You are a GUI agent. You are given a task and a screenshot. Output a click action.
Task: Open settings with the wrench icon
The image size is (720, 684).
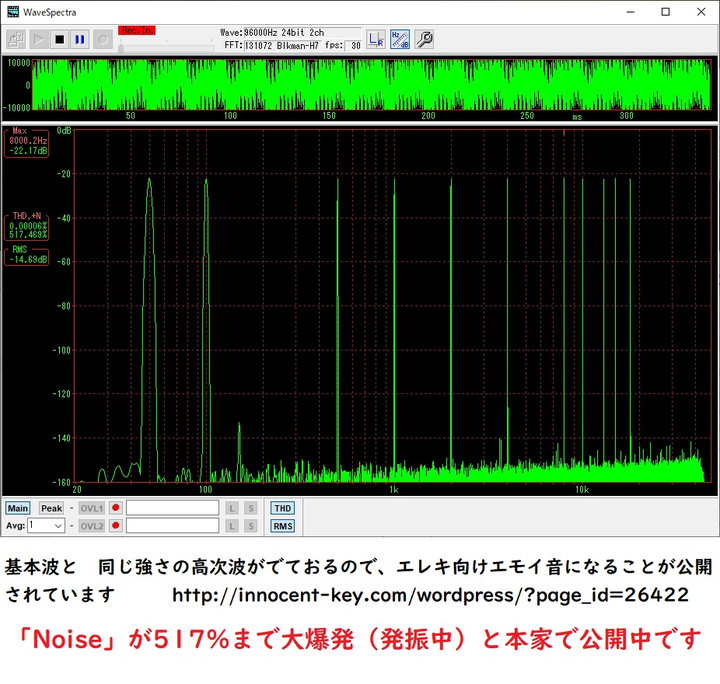click(x=424, y=39)
